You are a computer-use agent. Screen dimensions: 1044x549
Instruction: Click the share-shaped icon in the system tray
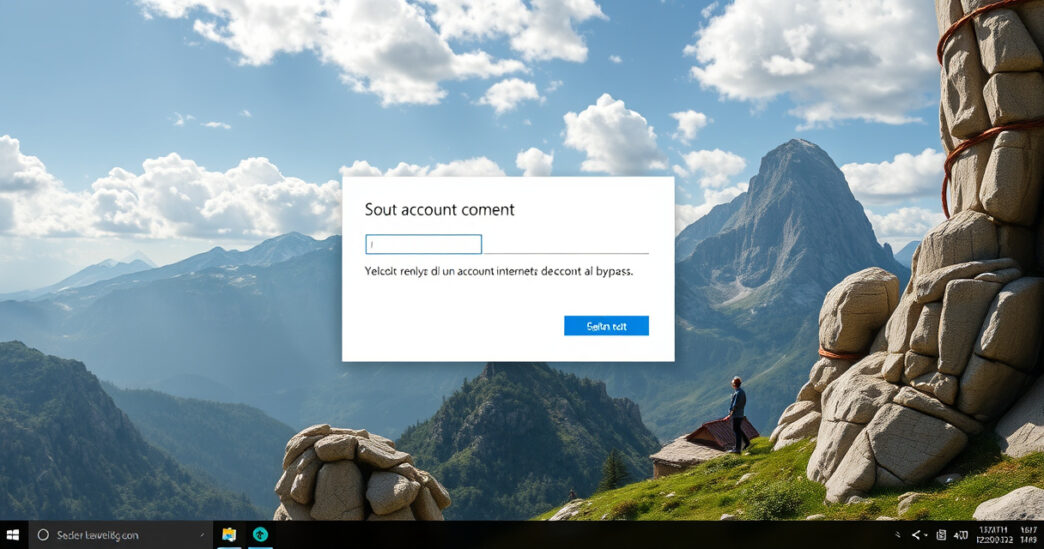coord(914,536)
